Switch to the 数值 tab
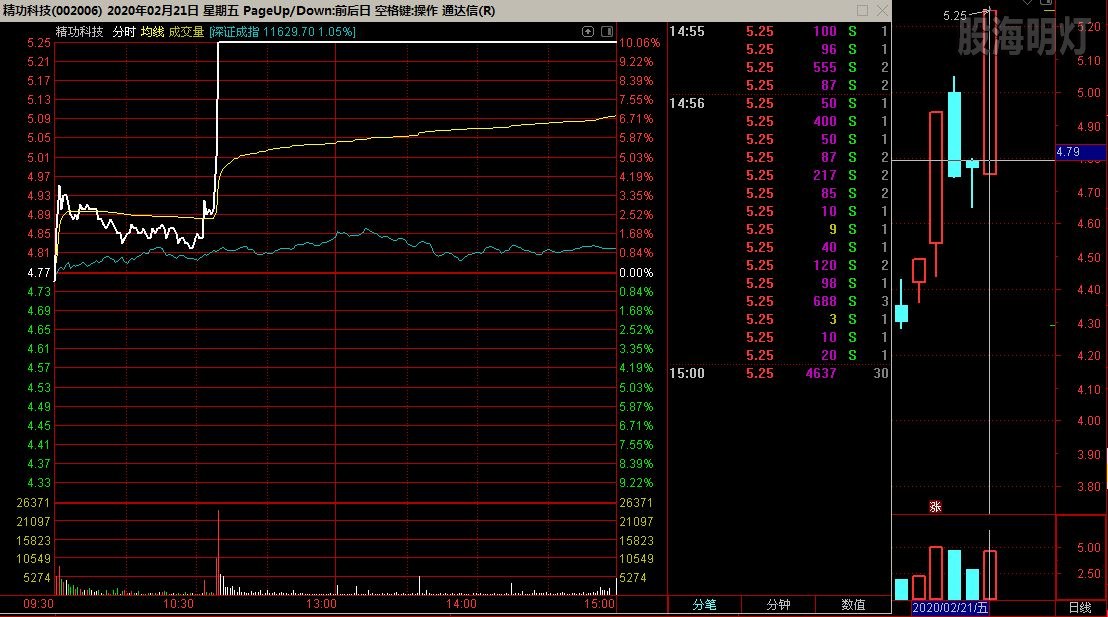 click(853, 605)
